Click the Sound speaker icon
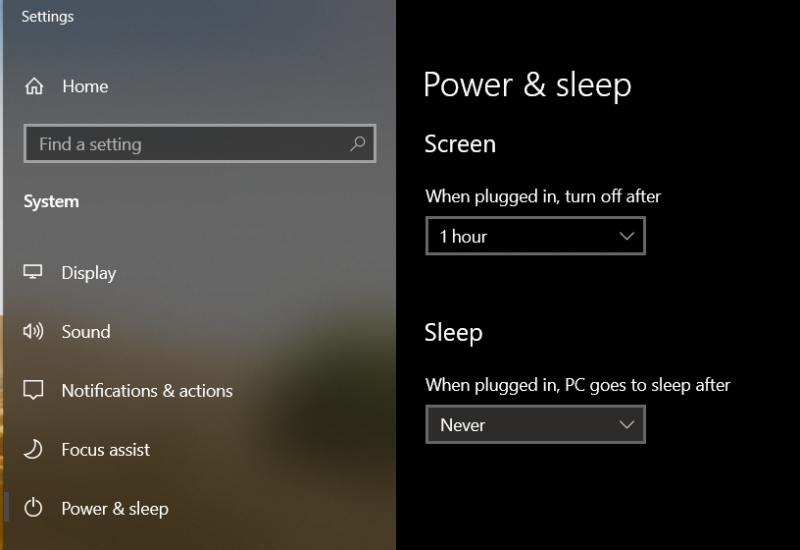The image size is (800, 550). [x=34, y=331]
